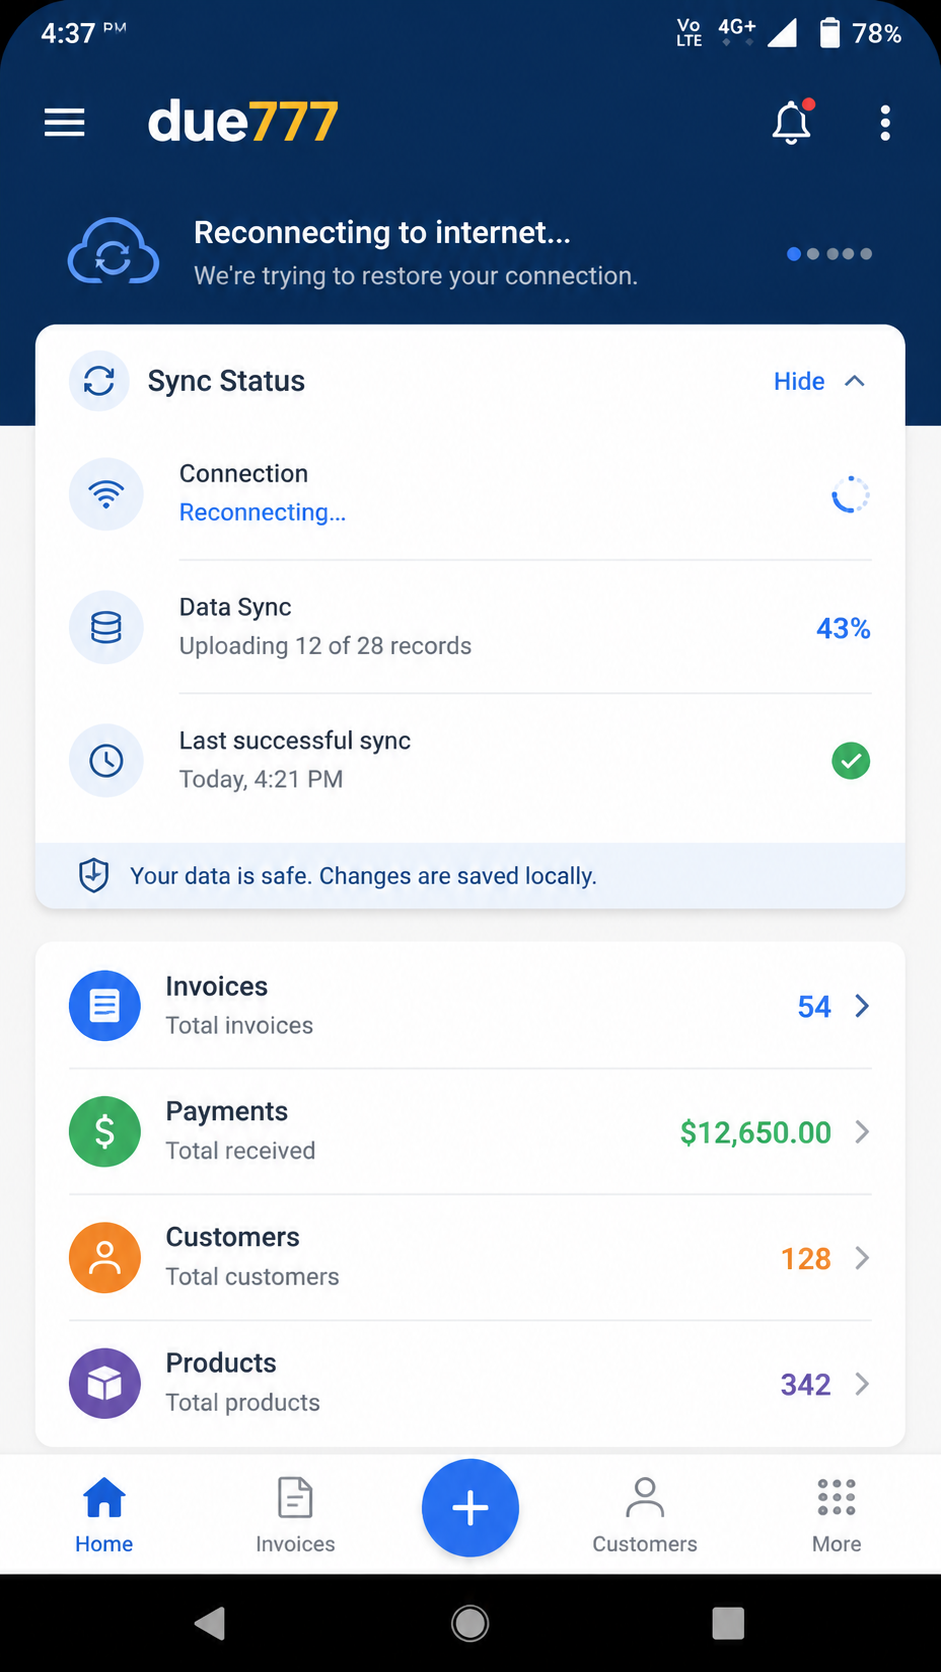Switch to the Customers bottom tab
Screen dimensions: 941x1672
point(645,1515)
